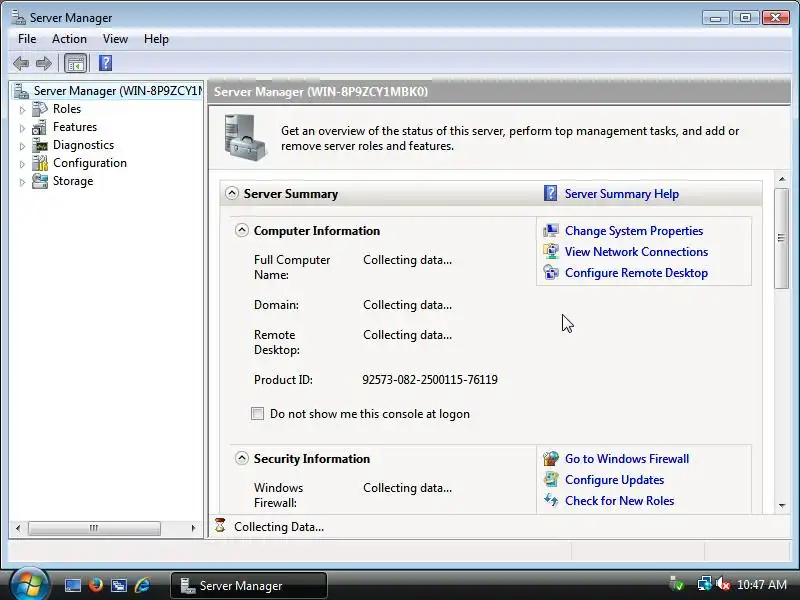Click the scroll left arrow in tree pane
This screenshot has height=600, width=800.
point(18,528)
